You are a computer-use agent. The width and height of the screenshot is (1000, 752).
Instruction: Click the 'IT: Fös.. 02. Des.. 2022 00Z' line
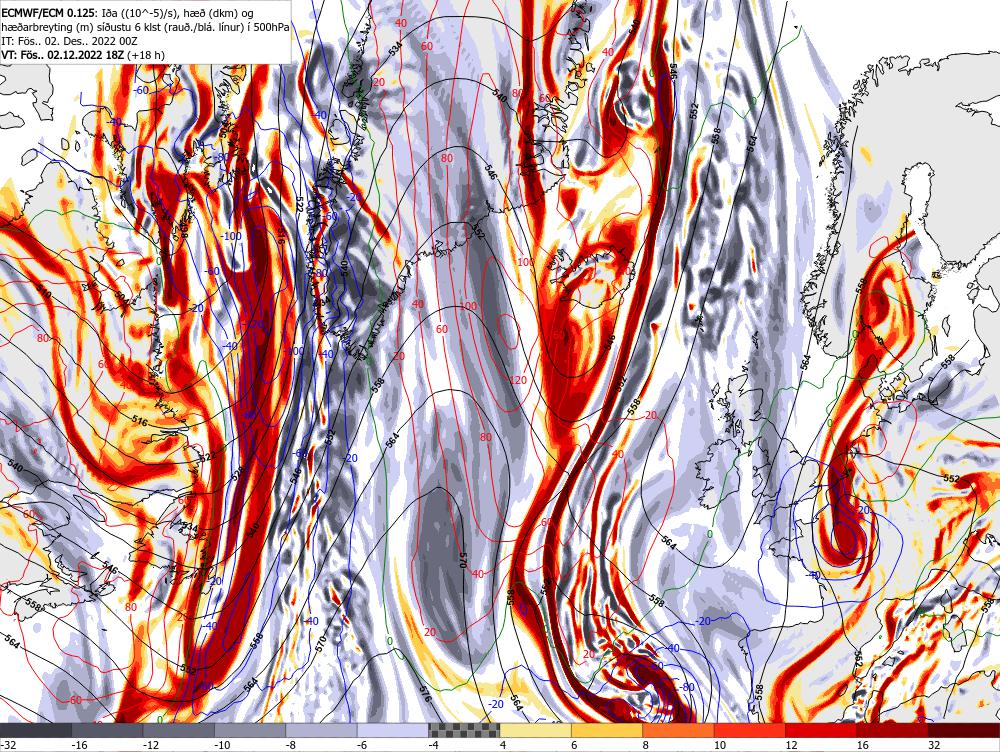(x=70, y=41)
